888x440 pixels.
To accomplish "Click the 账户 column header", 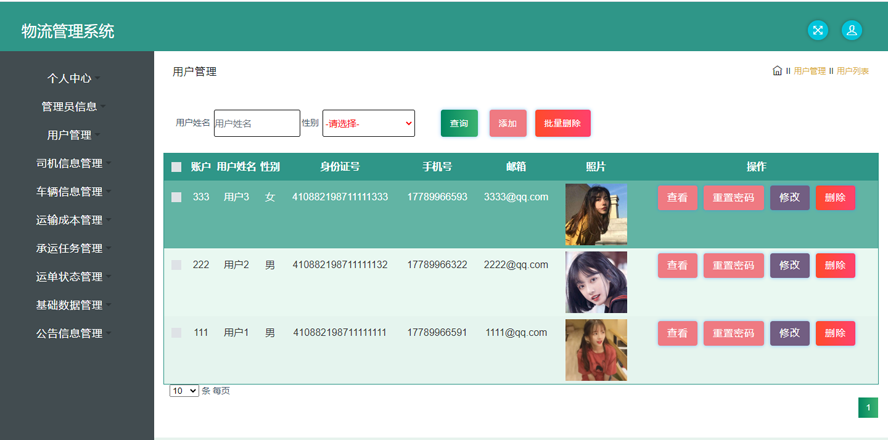I will (201, 167).
